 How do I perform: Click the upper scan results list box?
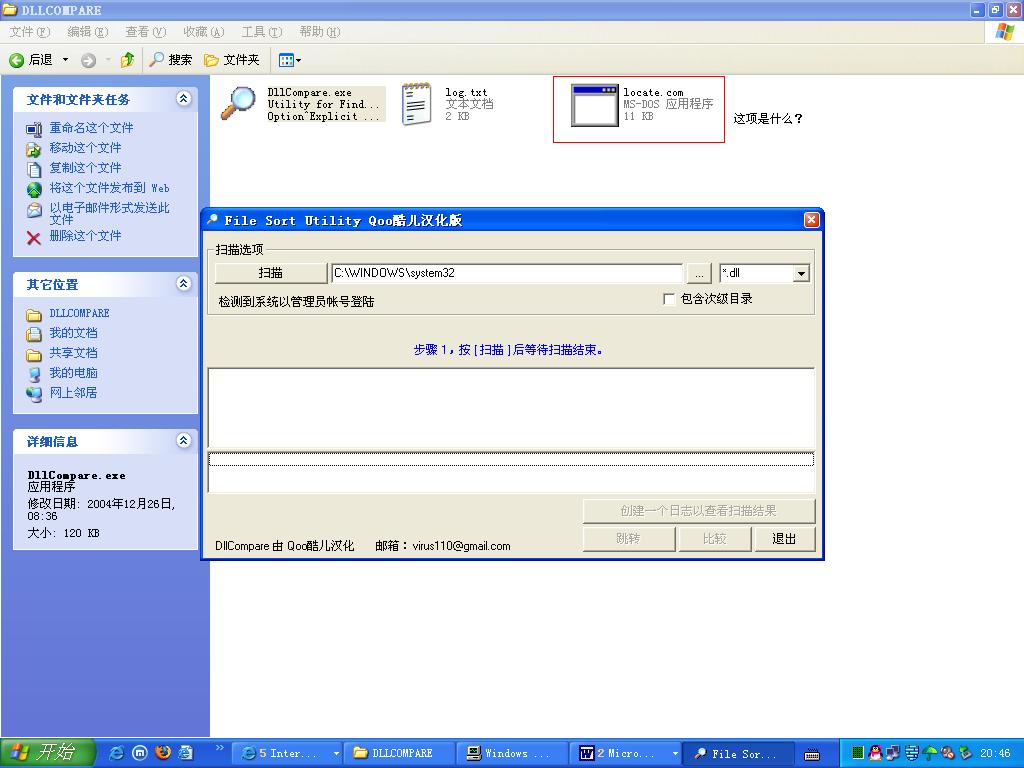511,408
